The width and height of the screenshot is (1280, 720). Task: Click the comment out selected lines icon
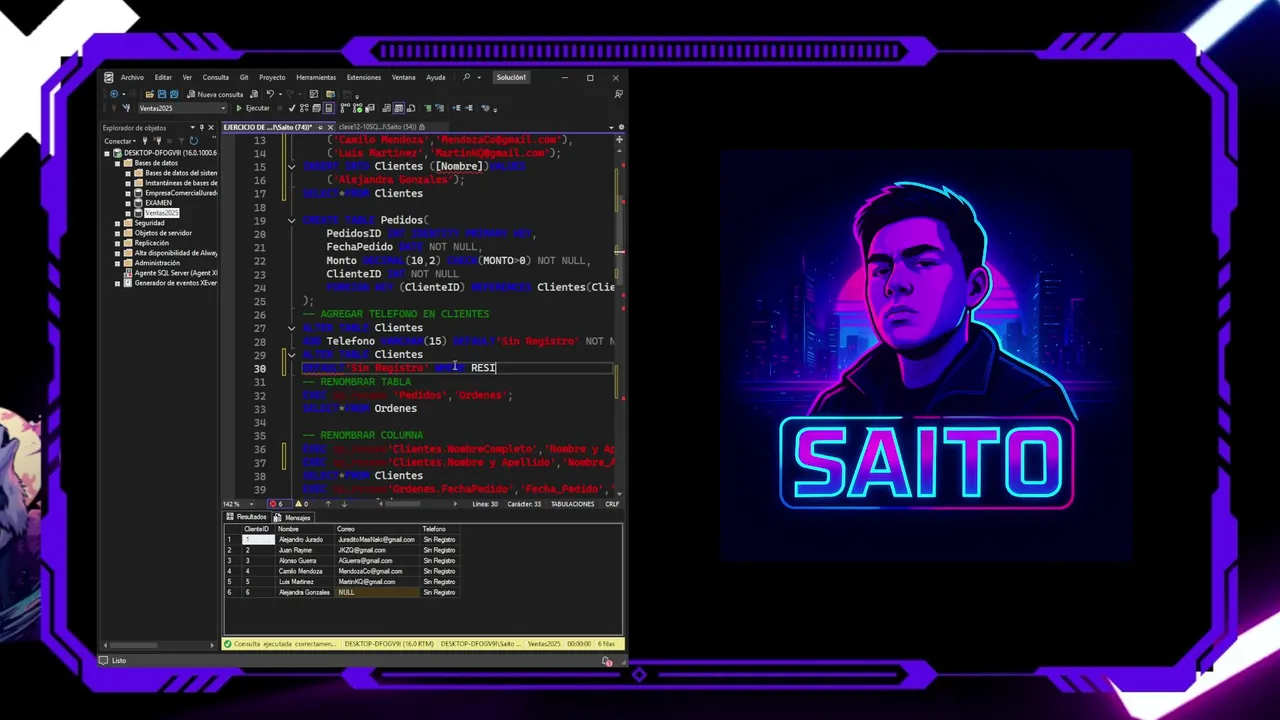tap(427, 108)
